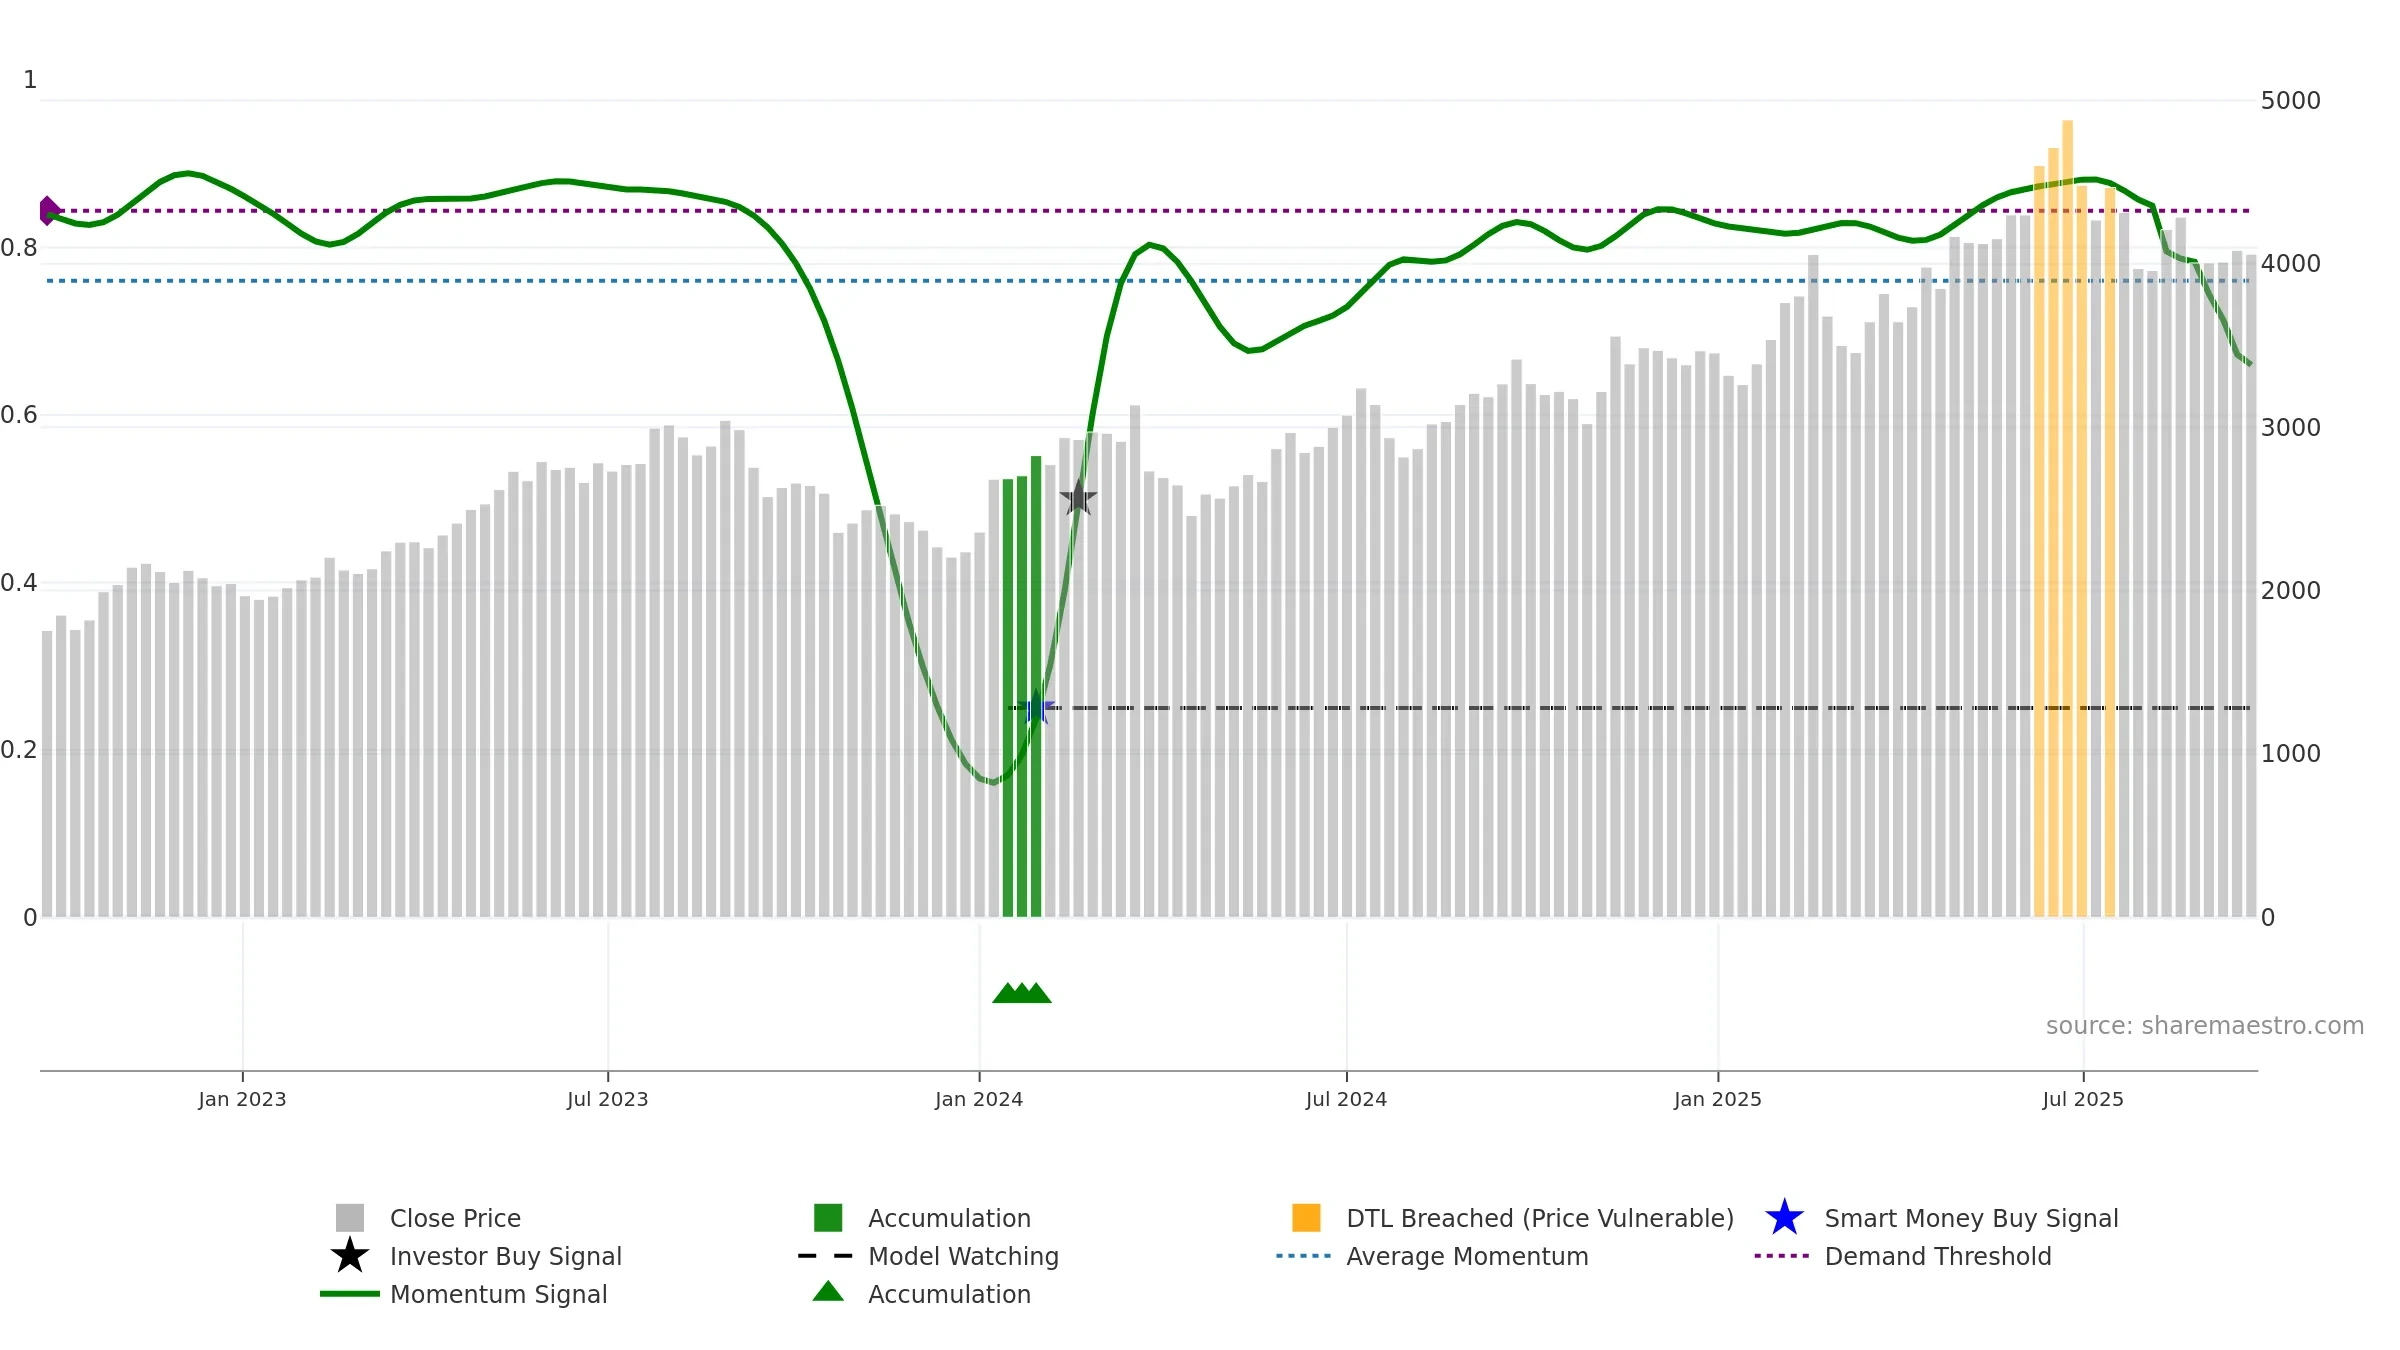2400x1350 pixels.
Task: Click the dashed Model Watching legend icon
Action: pos(825,1256)
